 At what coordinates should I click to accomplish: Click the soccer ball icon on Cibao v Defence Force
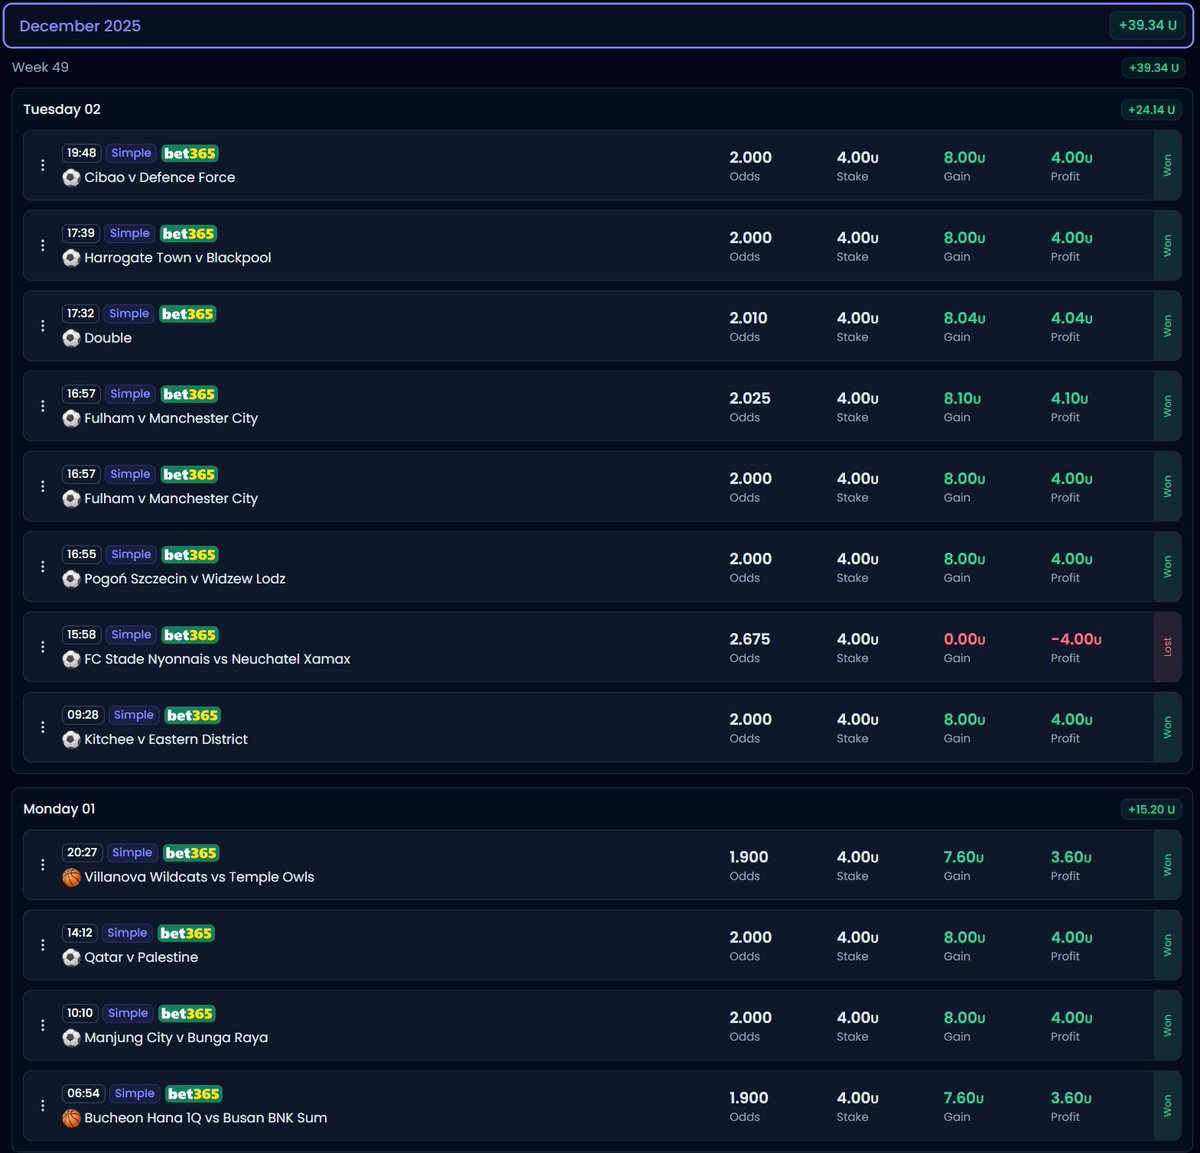[71, 177]
